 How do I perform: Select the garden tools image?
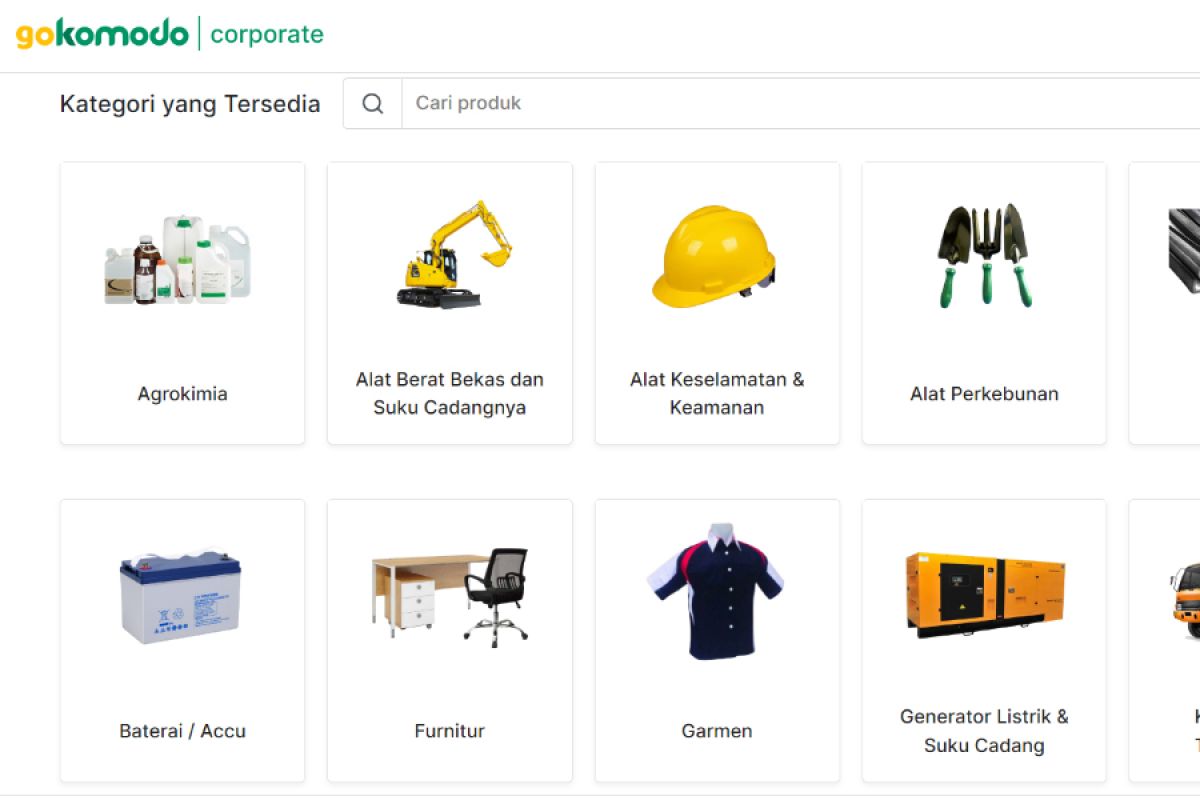pos(984,256)
